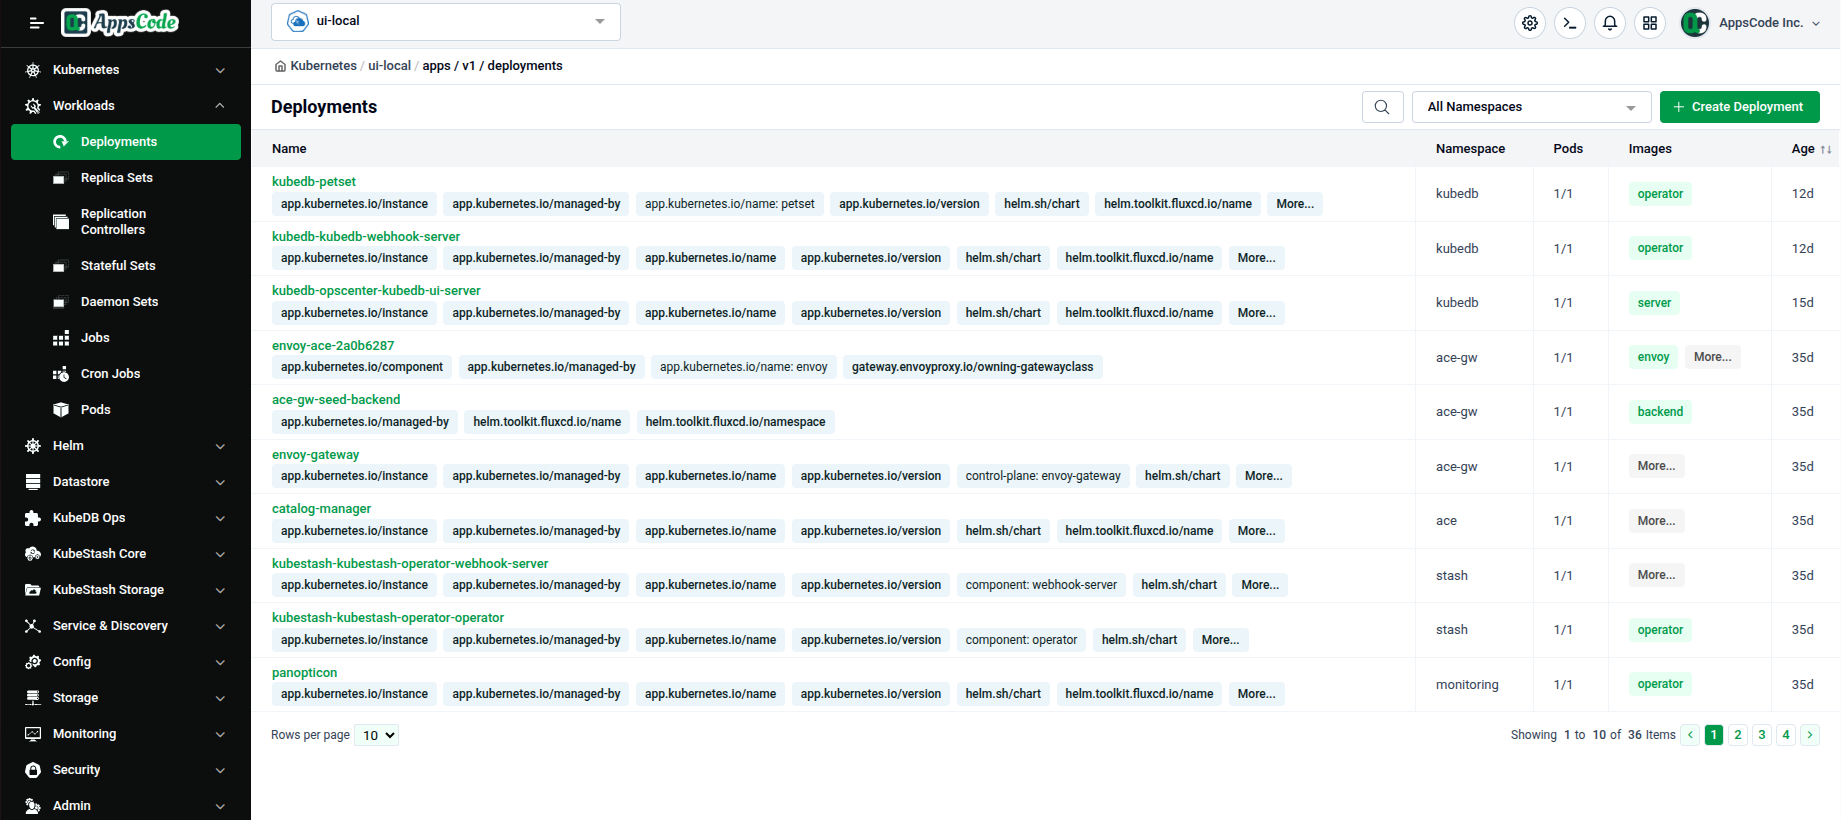Click the Admin sidebar icon
The width and height of the screenshot is (1841, 820).
click(x=33, y=806)
